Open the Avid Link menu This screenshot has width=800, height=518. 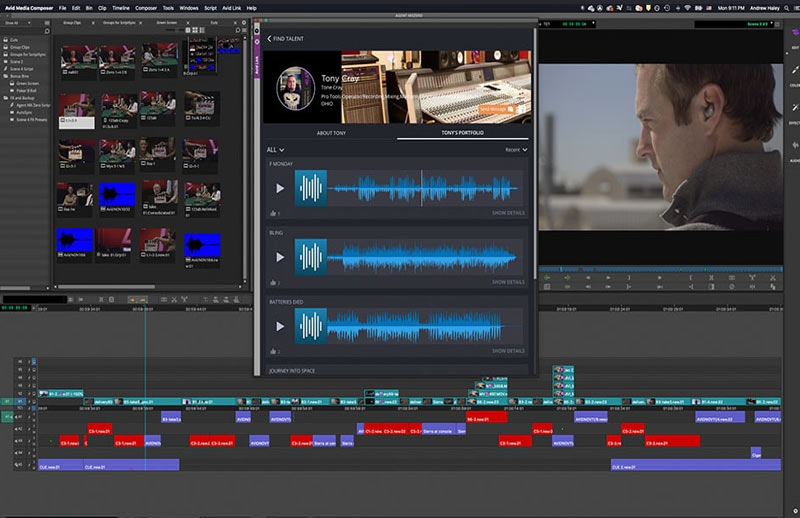(232, 8)
